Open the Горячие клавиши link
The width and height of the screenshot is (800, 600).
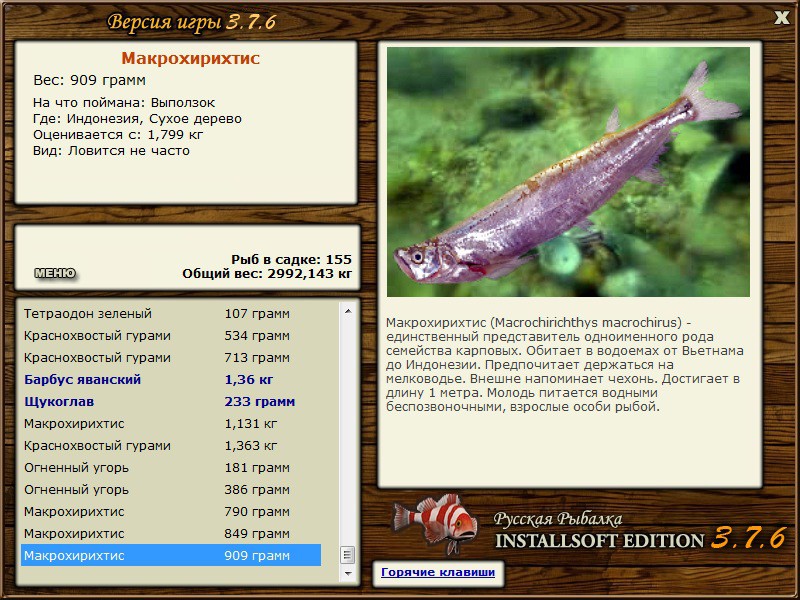438,572
